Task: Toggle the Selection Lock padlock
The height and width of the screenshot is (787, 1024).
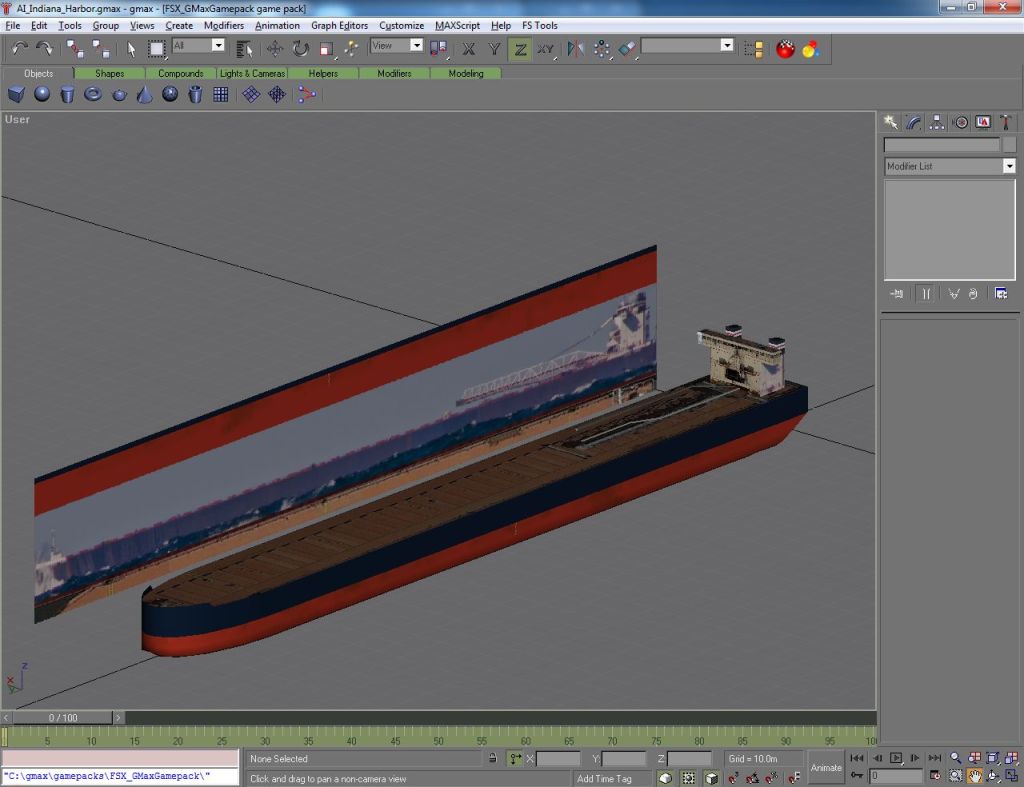Action: [493, 758]
